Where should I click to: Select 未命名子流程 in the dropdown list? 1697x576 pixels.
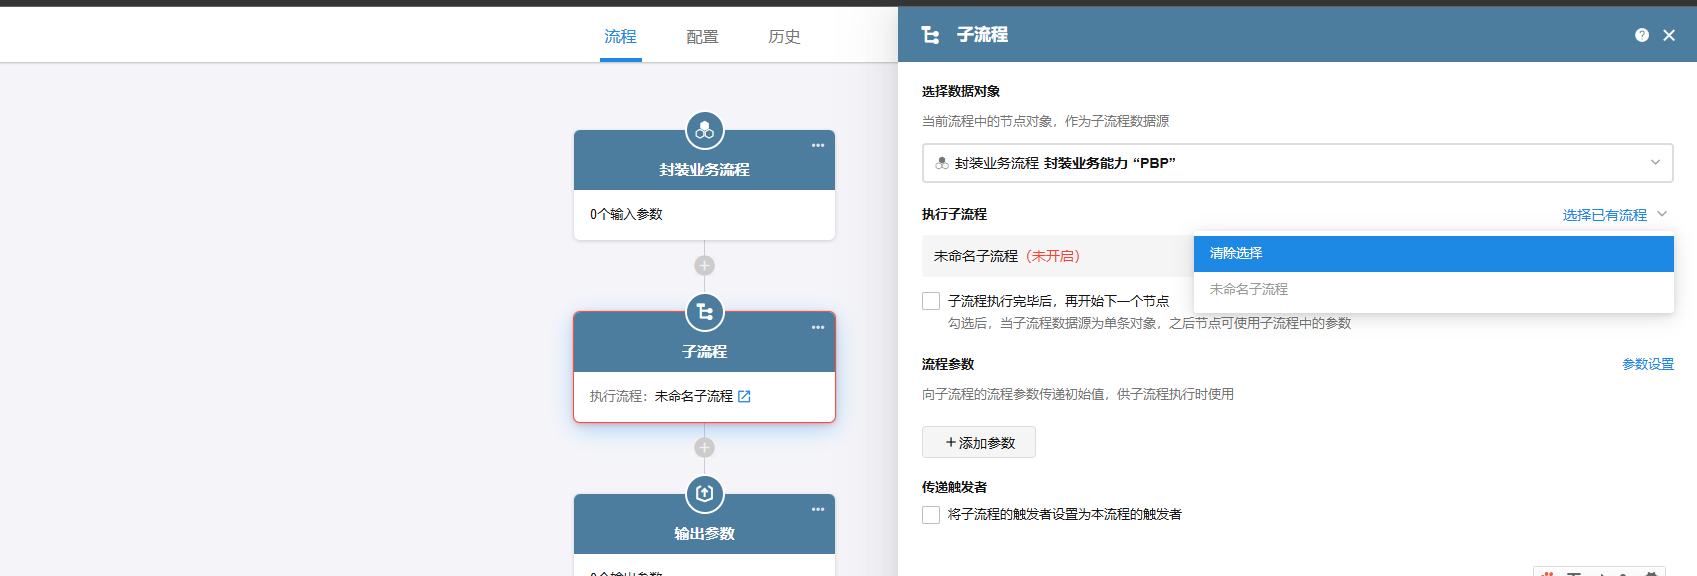[1432, 290]
